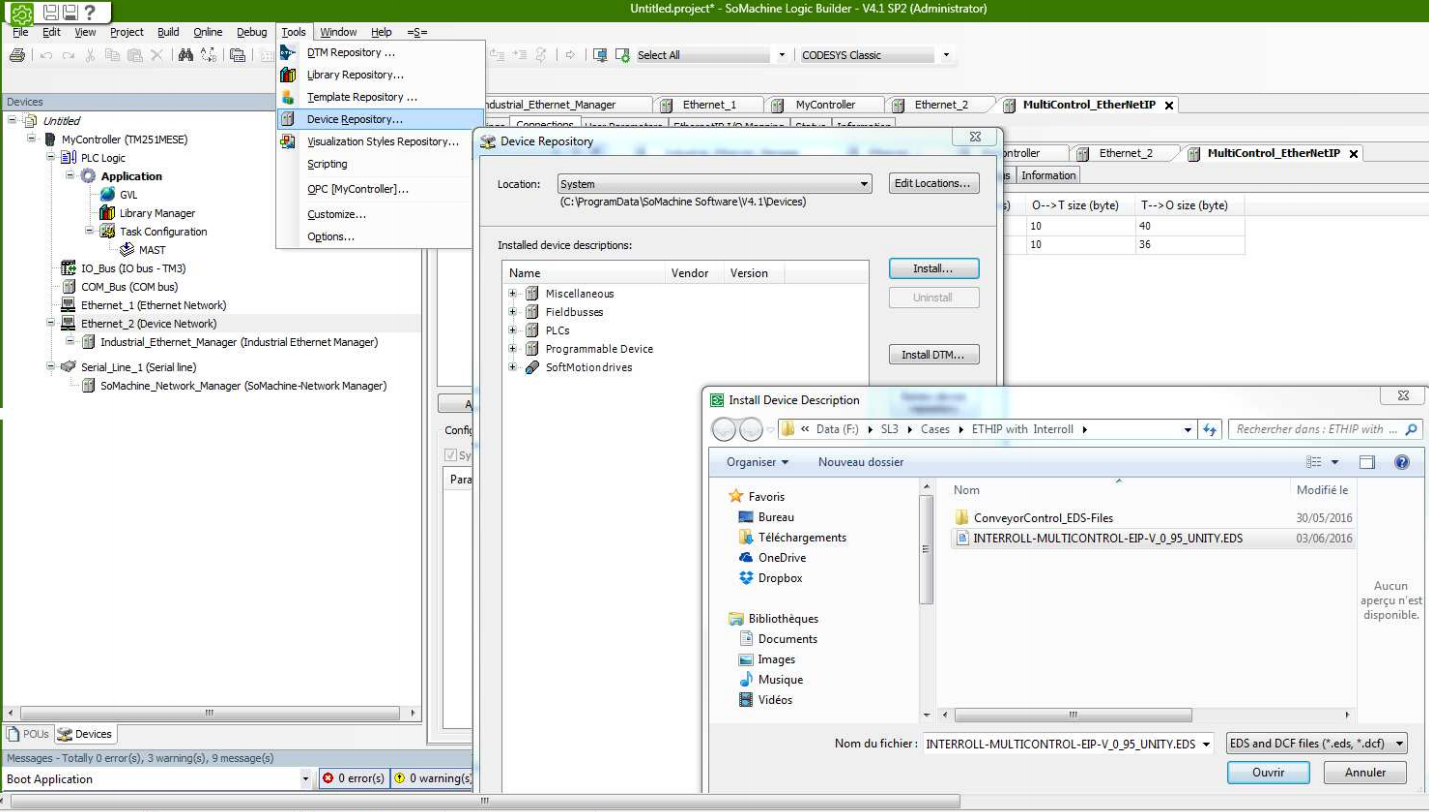The image size is (1429, 812).
Task: Expand the SoftMotion drives category
Action: (513, 367)
